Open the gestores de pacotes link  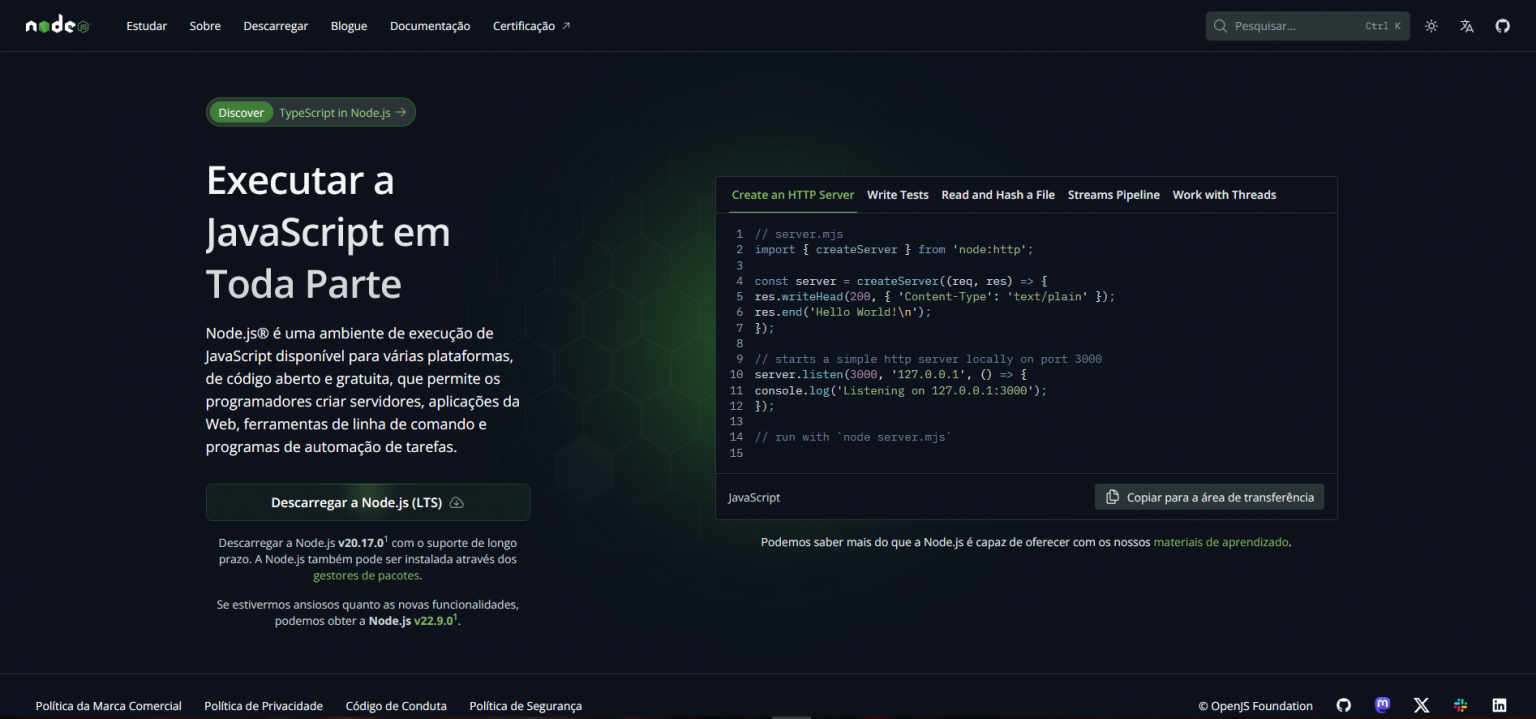pyautogui.click(x=368, y=575)
